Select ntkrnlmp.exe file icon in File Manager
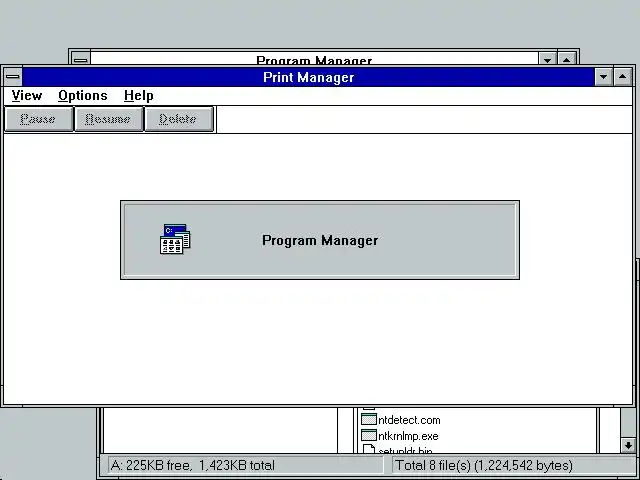 coord(369,435)
